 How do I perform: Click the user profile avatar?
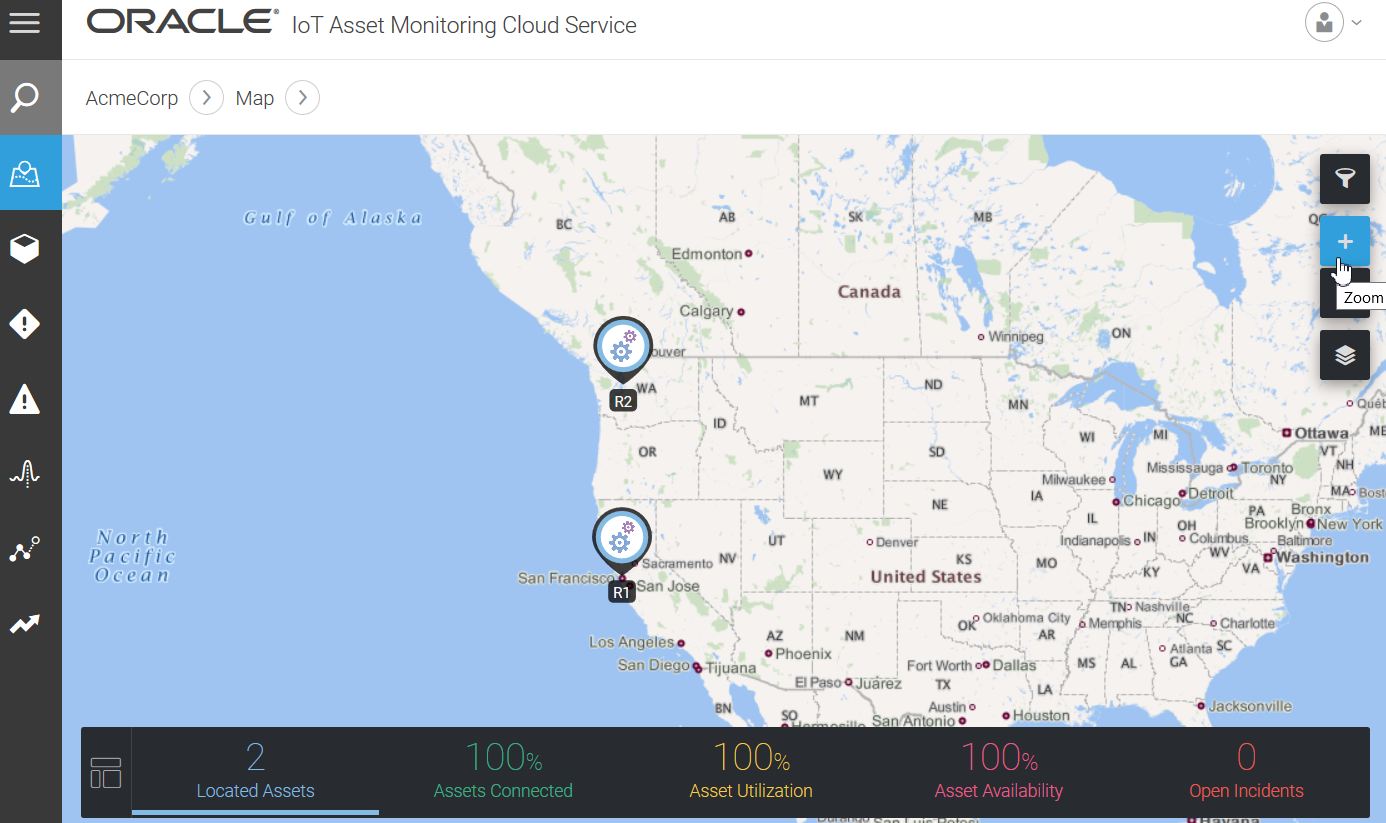[1324, 22]
